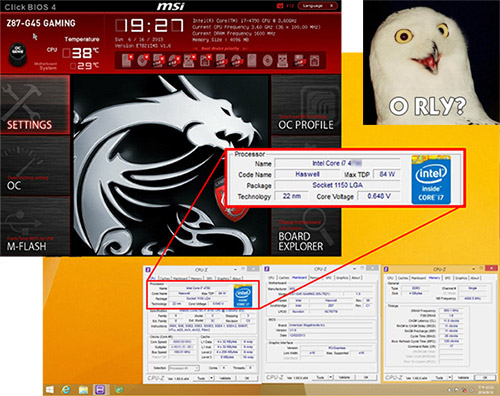Screen dimensions: 500x396
Task: Open processor Selection combo box in CPU-Z
Action: coord(184,368)
